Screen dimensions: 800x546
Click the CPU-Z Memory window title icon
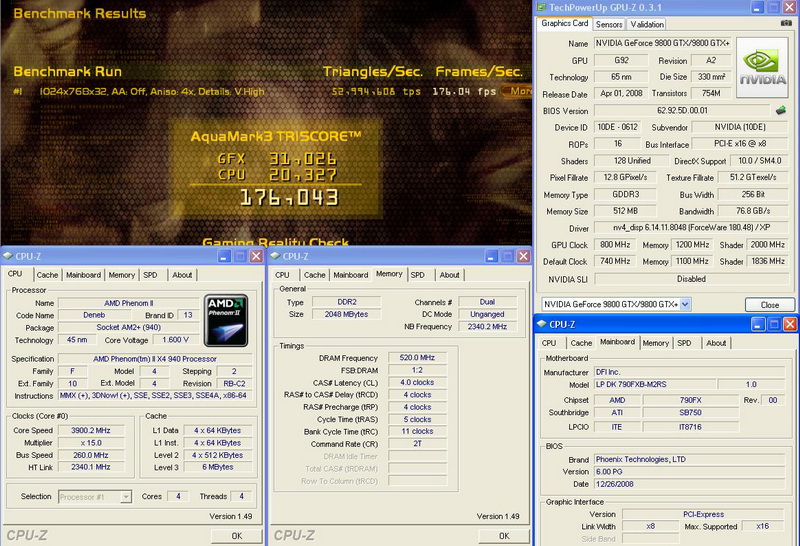[x=275, y=256]
